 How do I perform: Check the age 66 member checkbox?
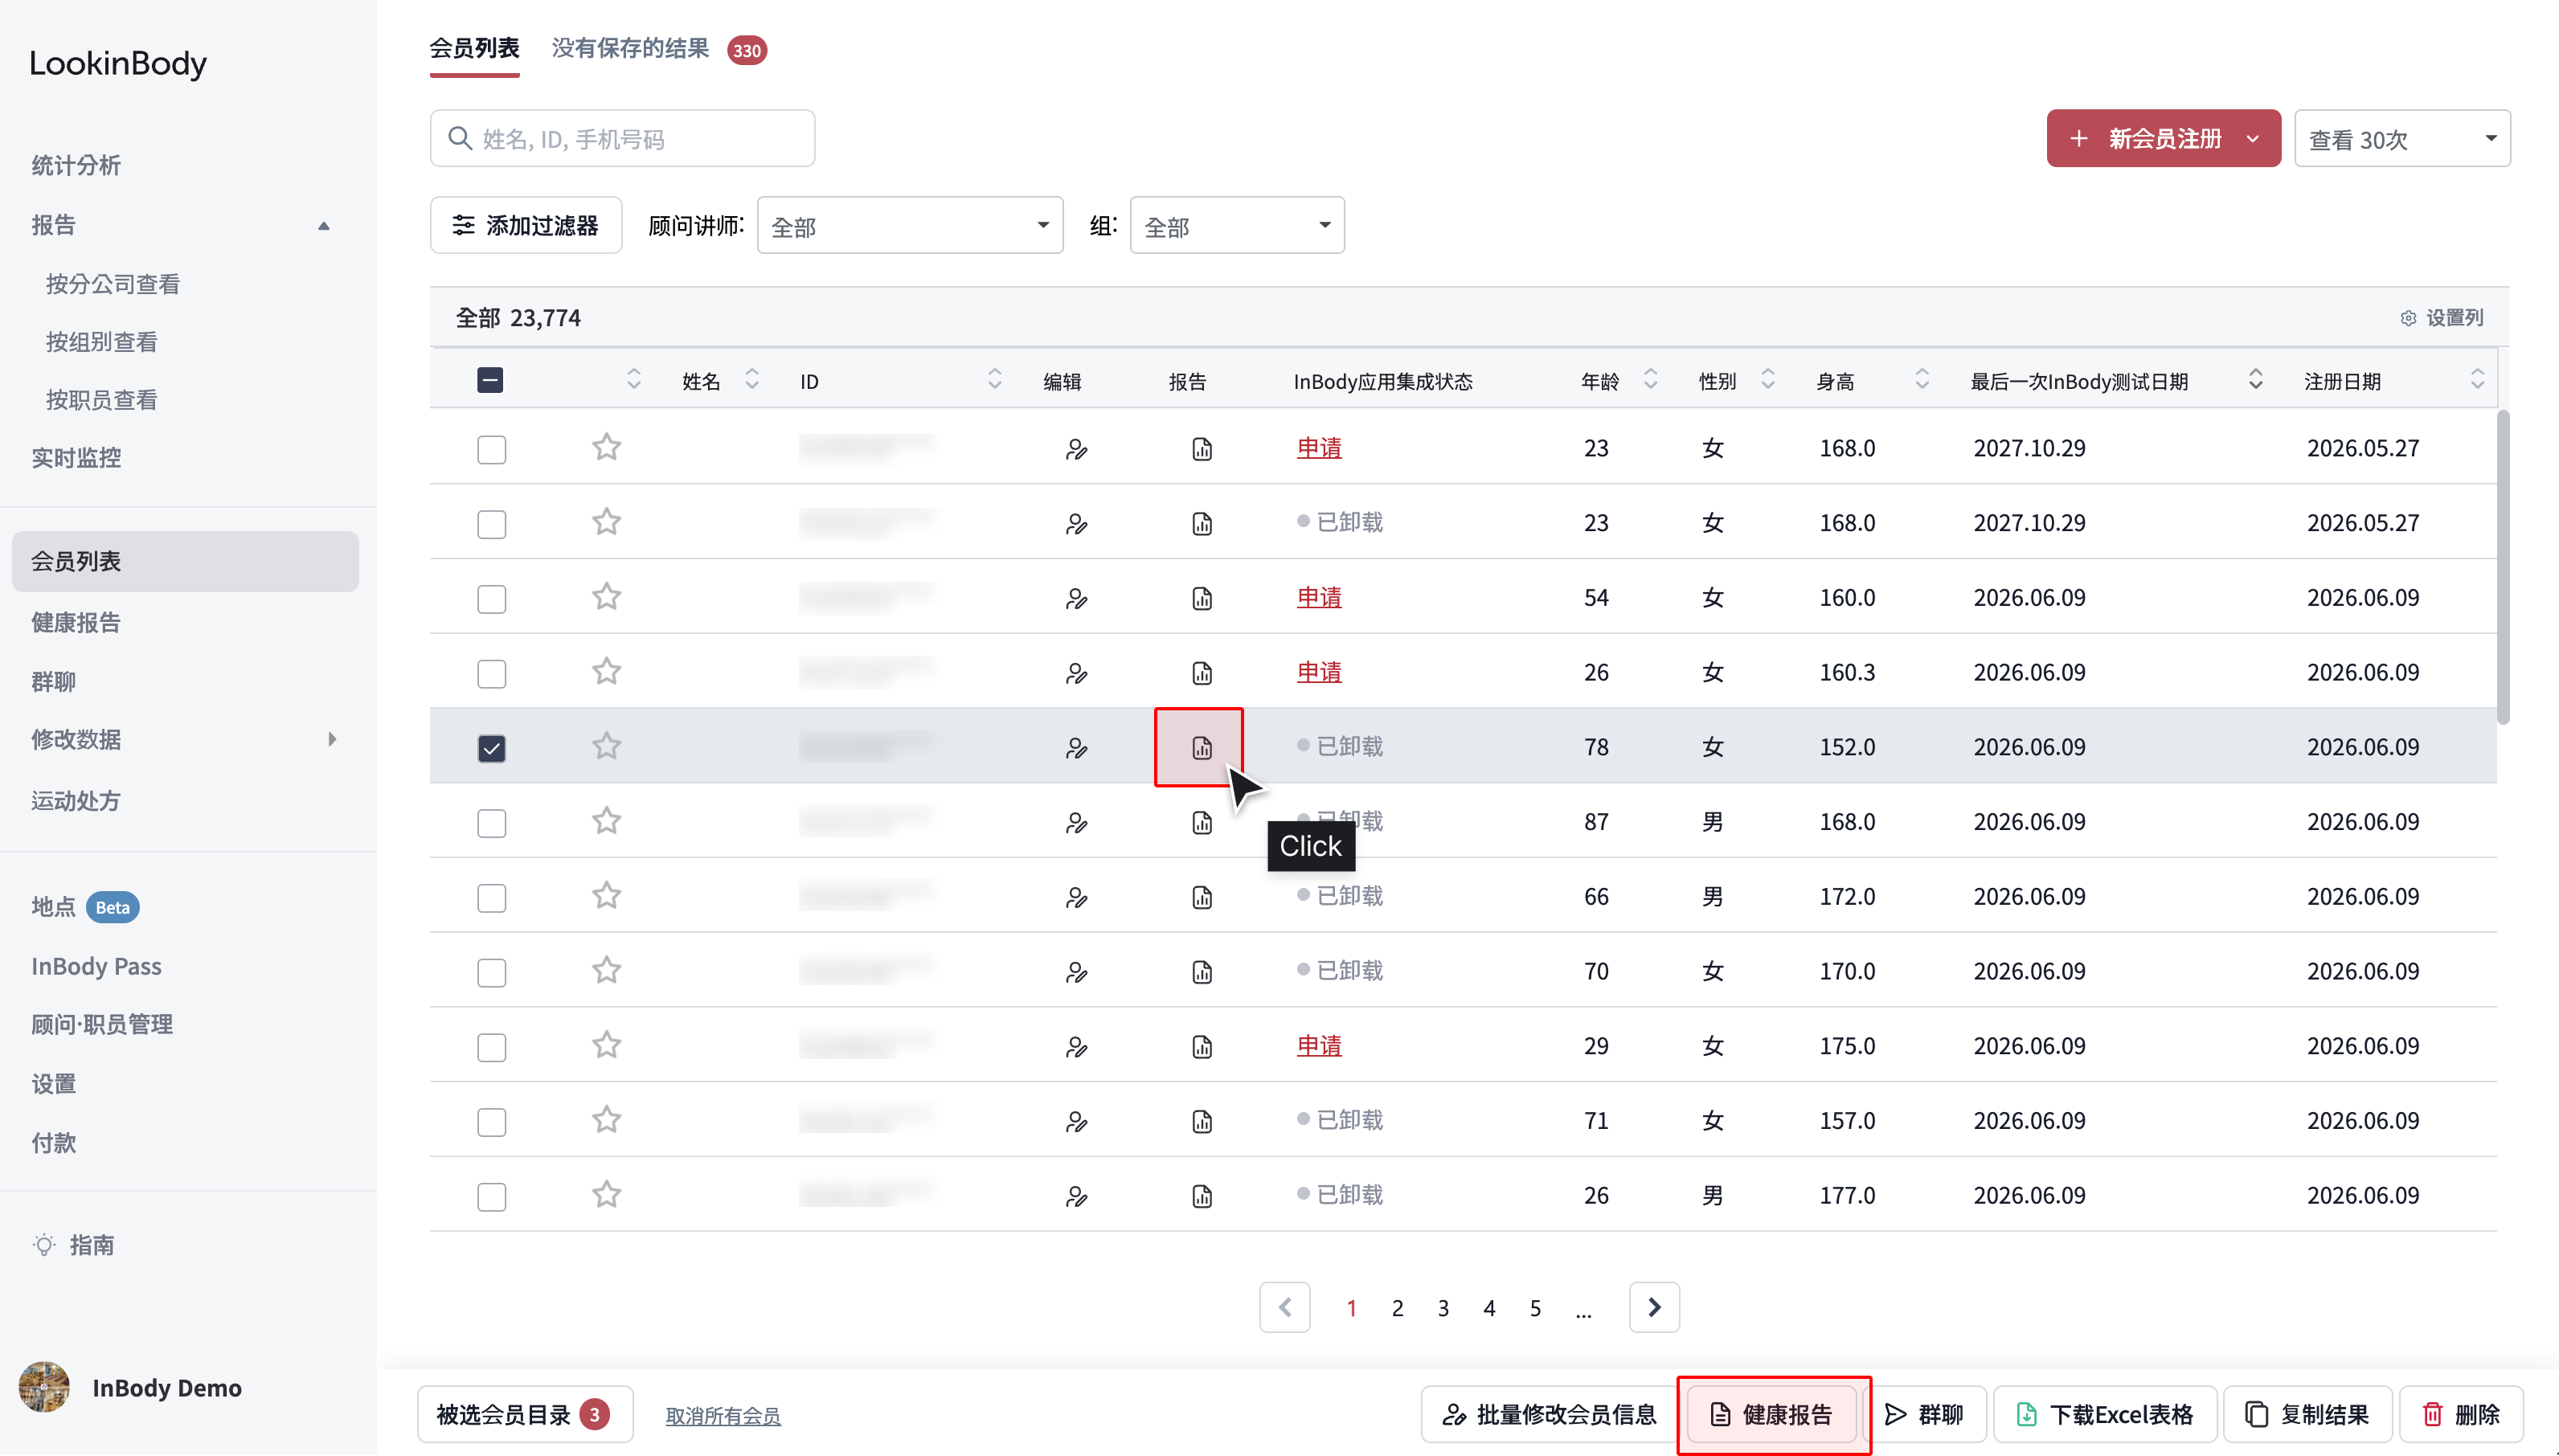[x=491, y=898]
